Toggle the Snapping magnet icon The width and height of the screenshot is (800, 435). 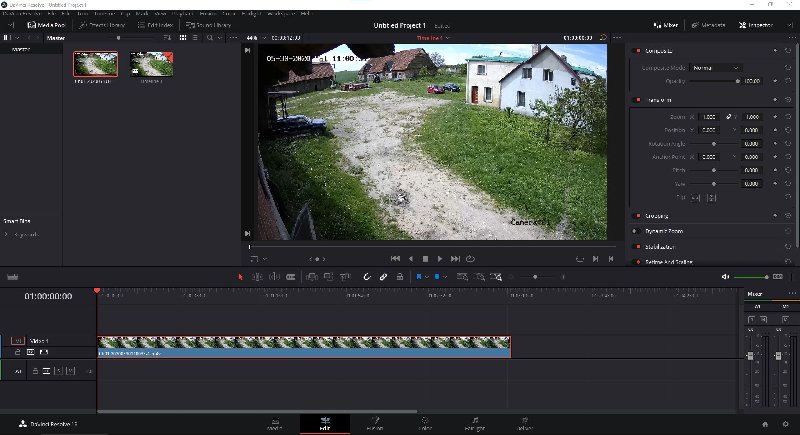click(x=366, y=277)
